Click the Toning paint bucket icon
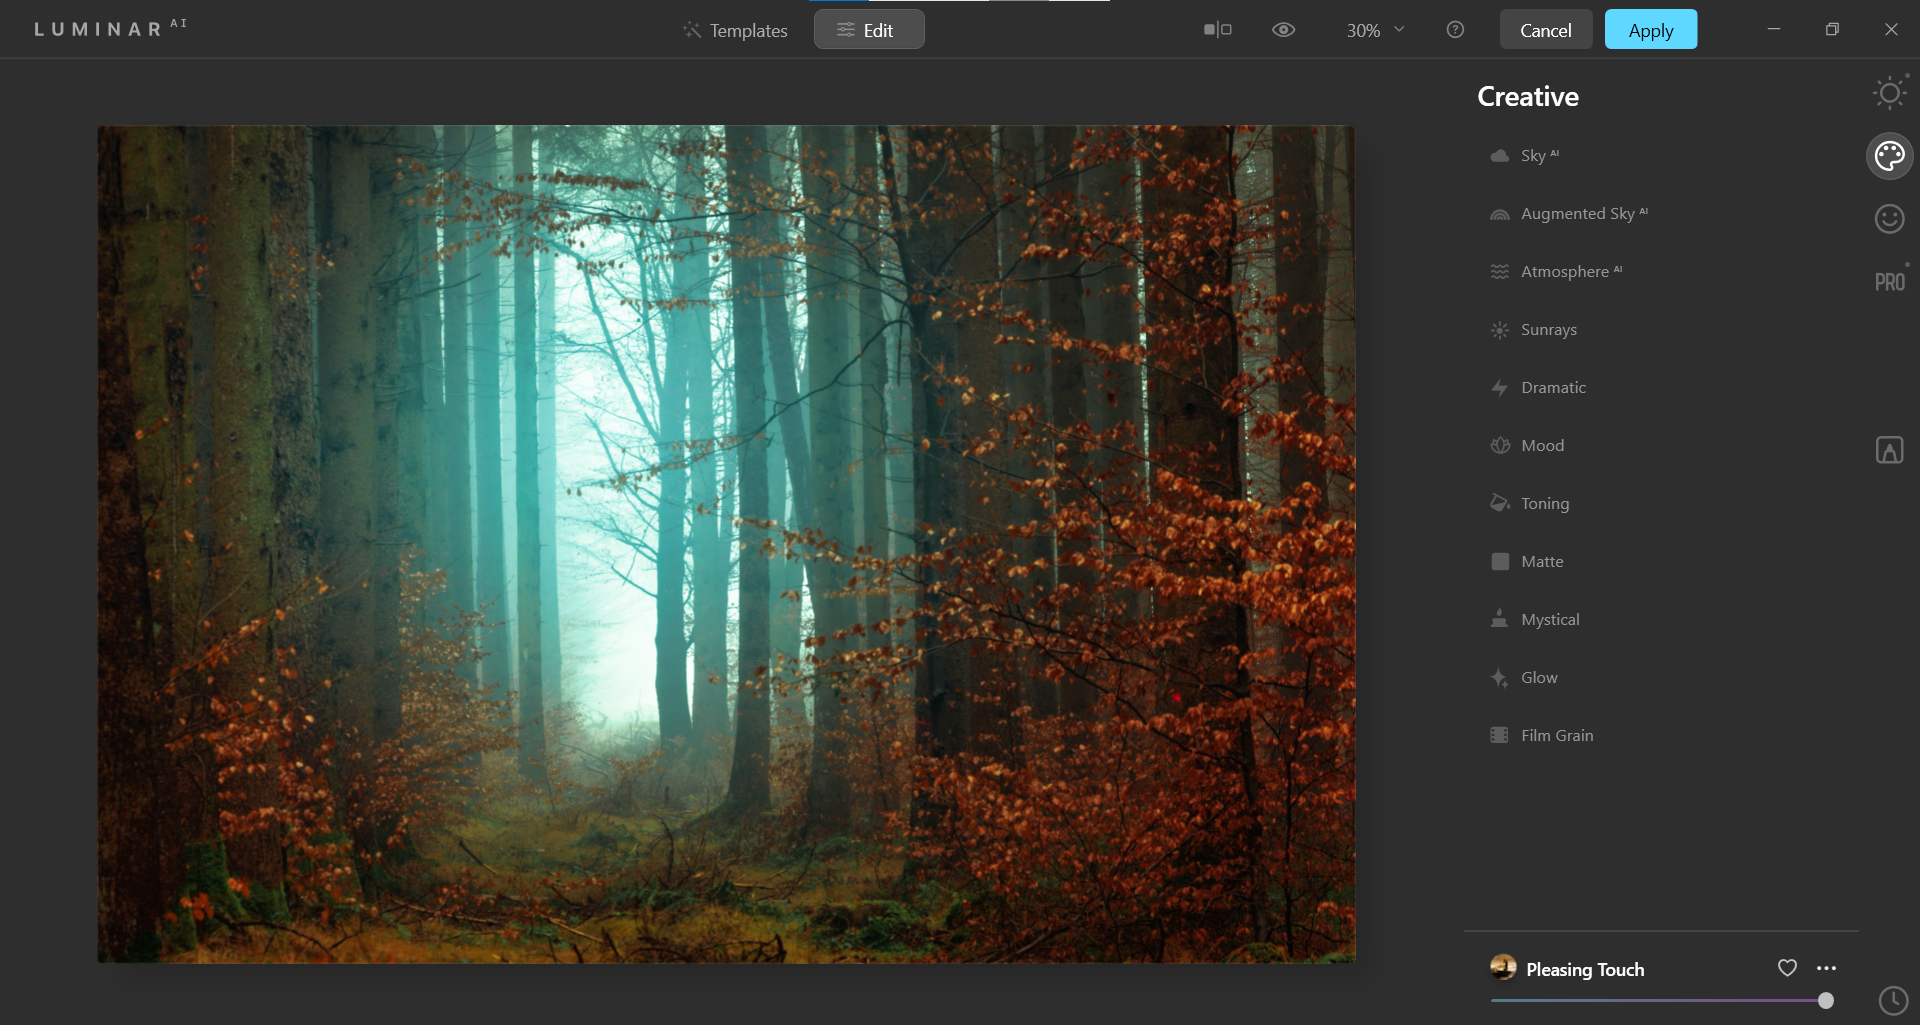 (1499, 503)
